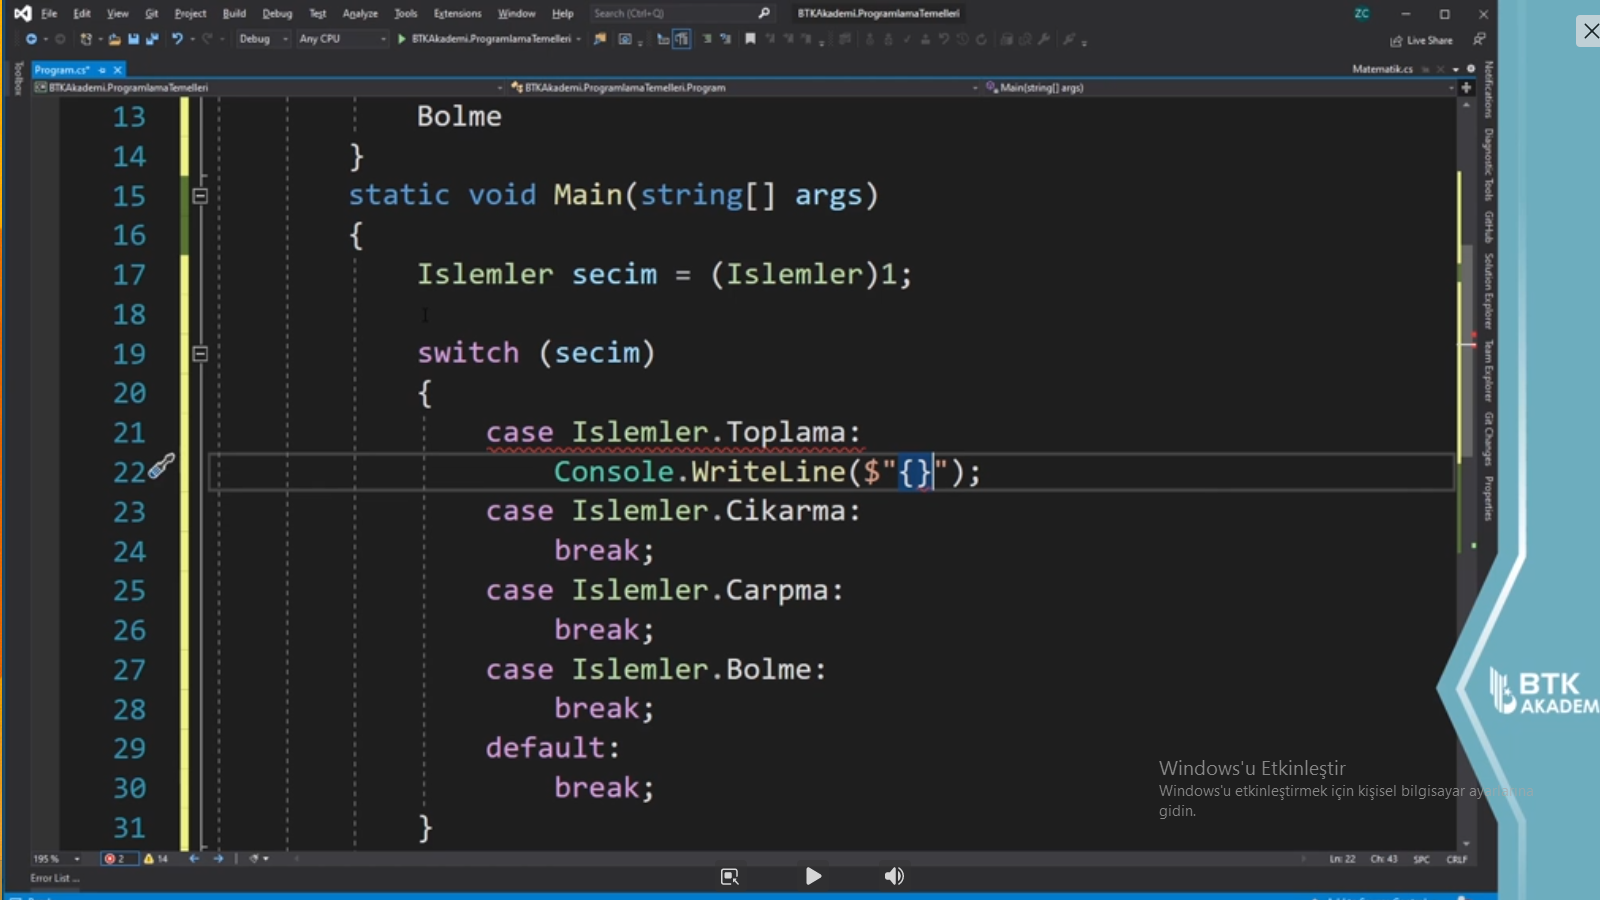Click the video player picture-in-picture icon

tap(730, 876)
